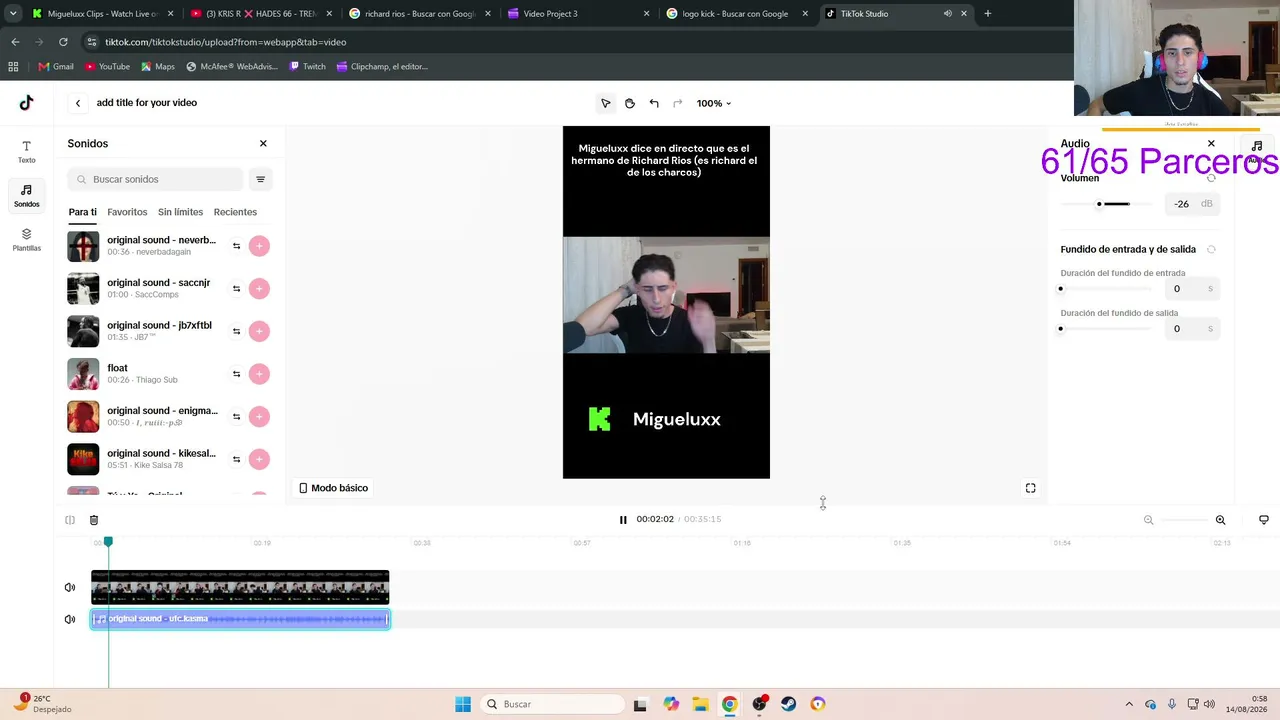Select the 'original sound - ufc.kasma' audio clip
The width and height of the screenshot is (1280, 720).
click(x=240, y=619)
